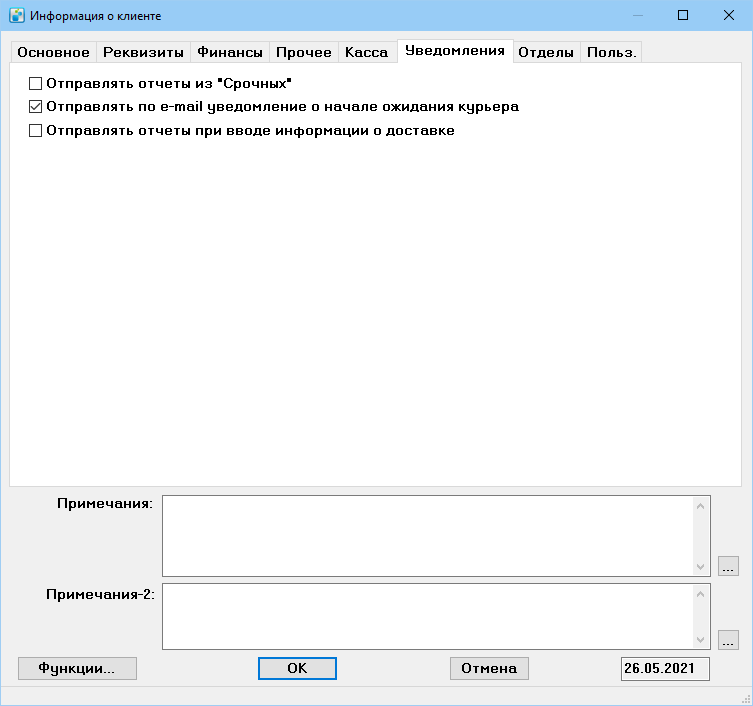Viewport: 753px width, 706px height.
Task: Maximize the Информация о клиенте window
Action: pos(683,15)
